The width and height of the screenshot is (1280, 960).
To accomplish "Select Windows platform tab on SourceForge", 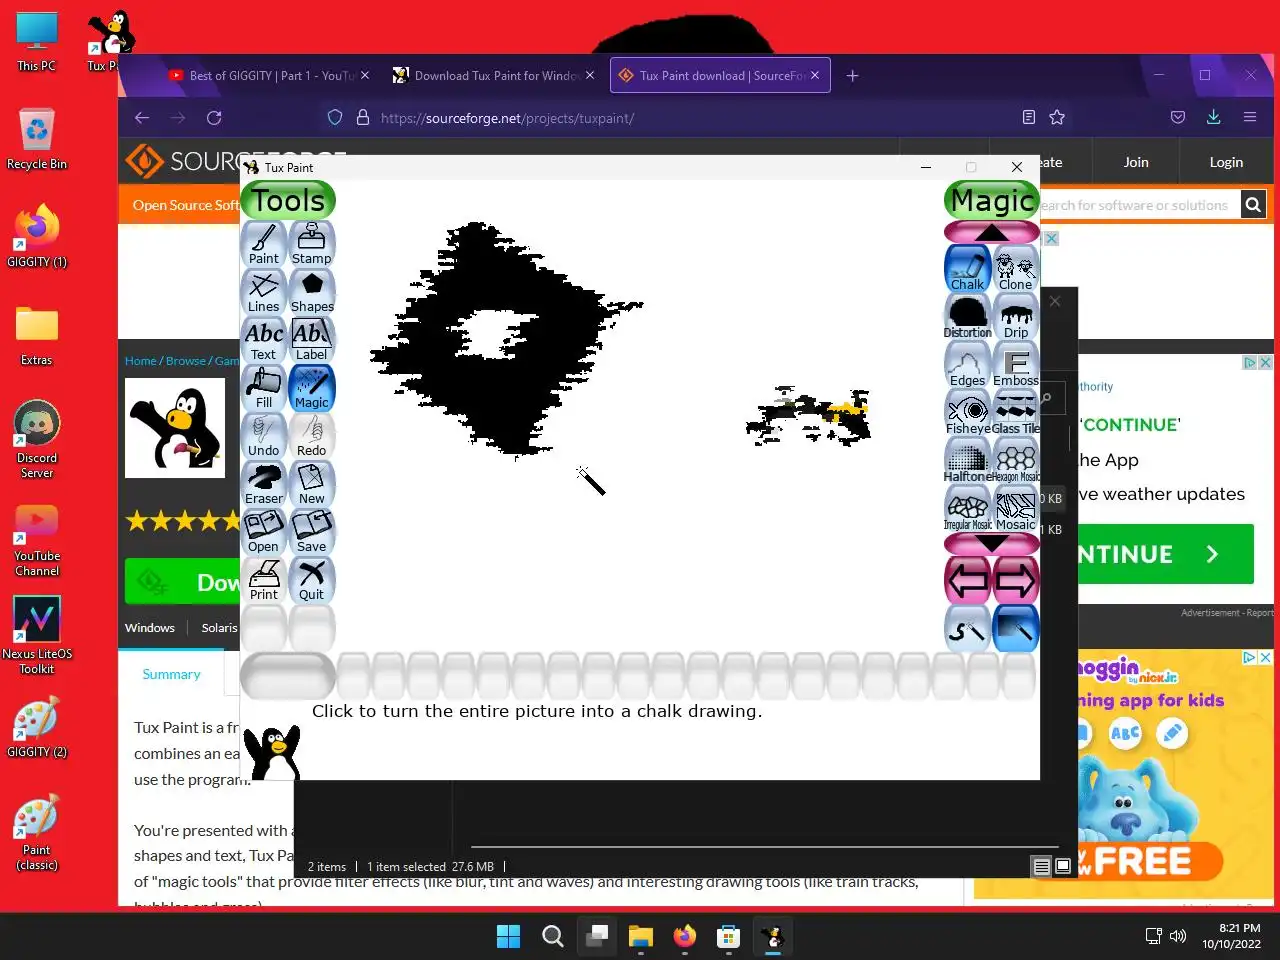I will (x=150, y=628).
